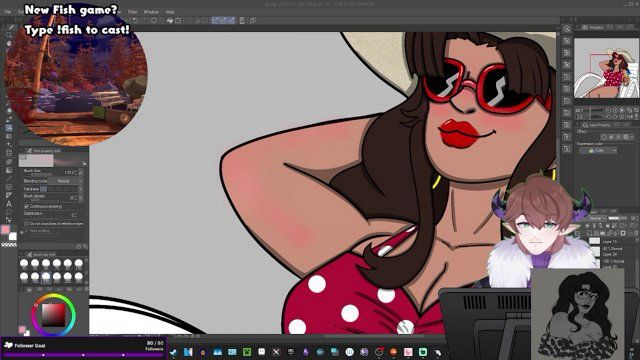Image resolution: width=640 pixels, height=360 pixels.
Task: Click the Hardness slider
Action: click(59, 189)
